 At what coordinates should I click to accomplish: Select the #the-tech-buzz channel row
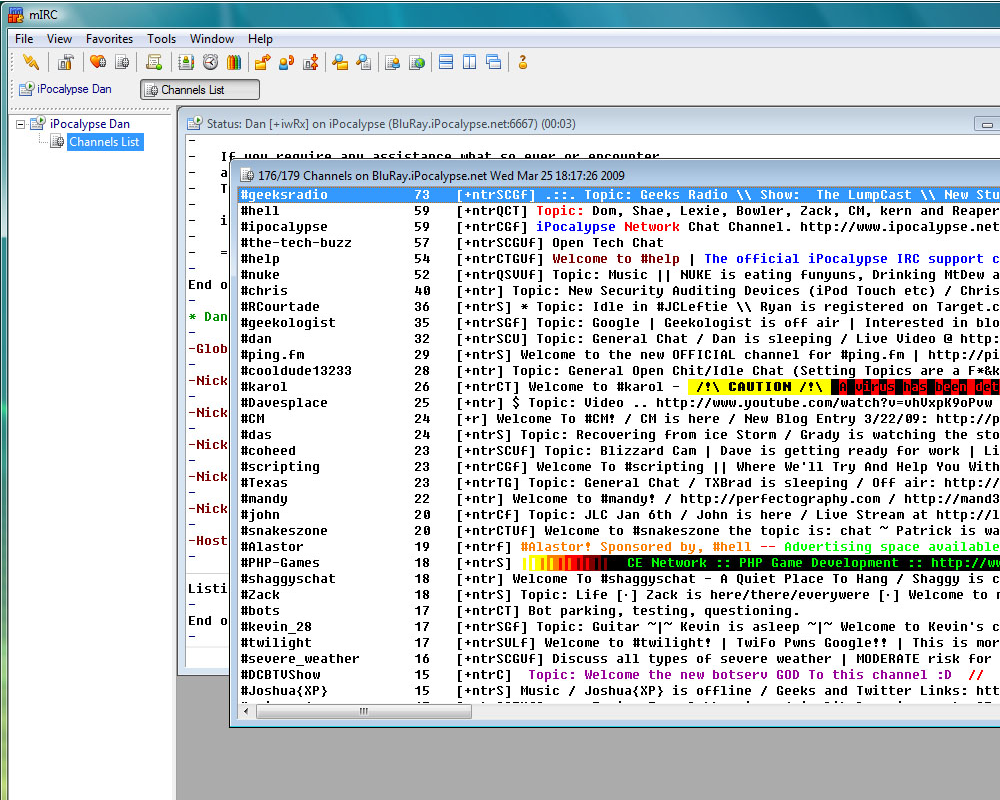click(619, 242)
